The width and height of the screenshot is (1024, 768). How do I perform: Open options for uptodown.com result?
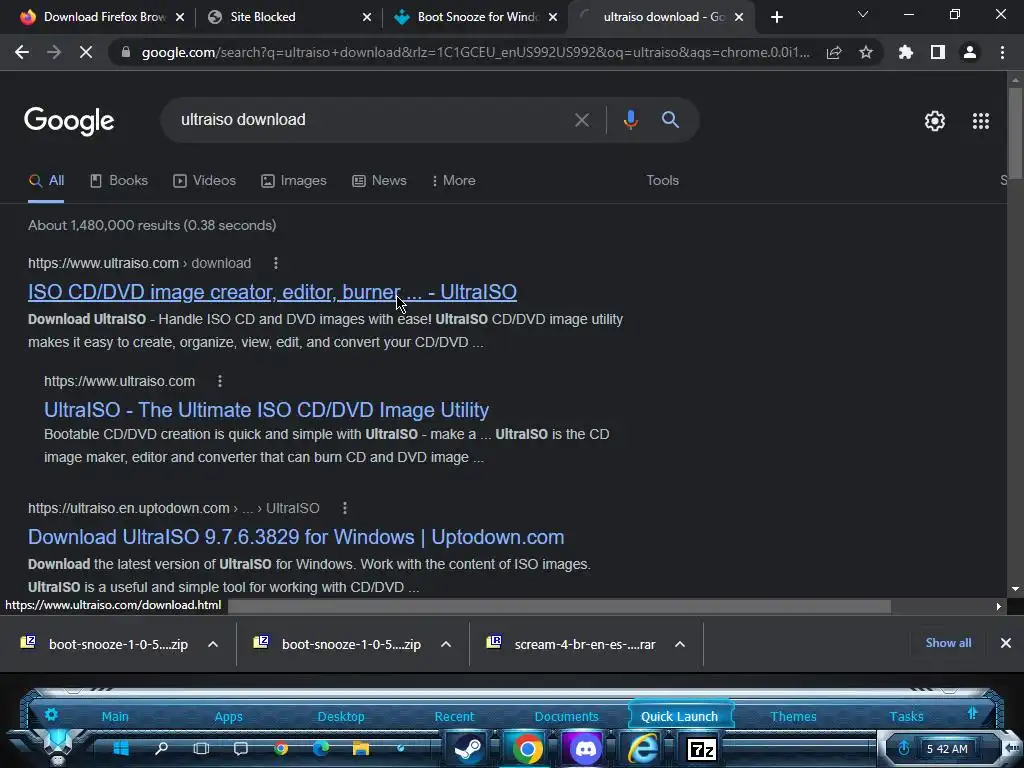(x=345, y=508)
